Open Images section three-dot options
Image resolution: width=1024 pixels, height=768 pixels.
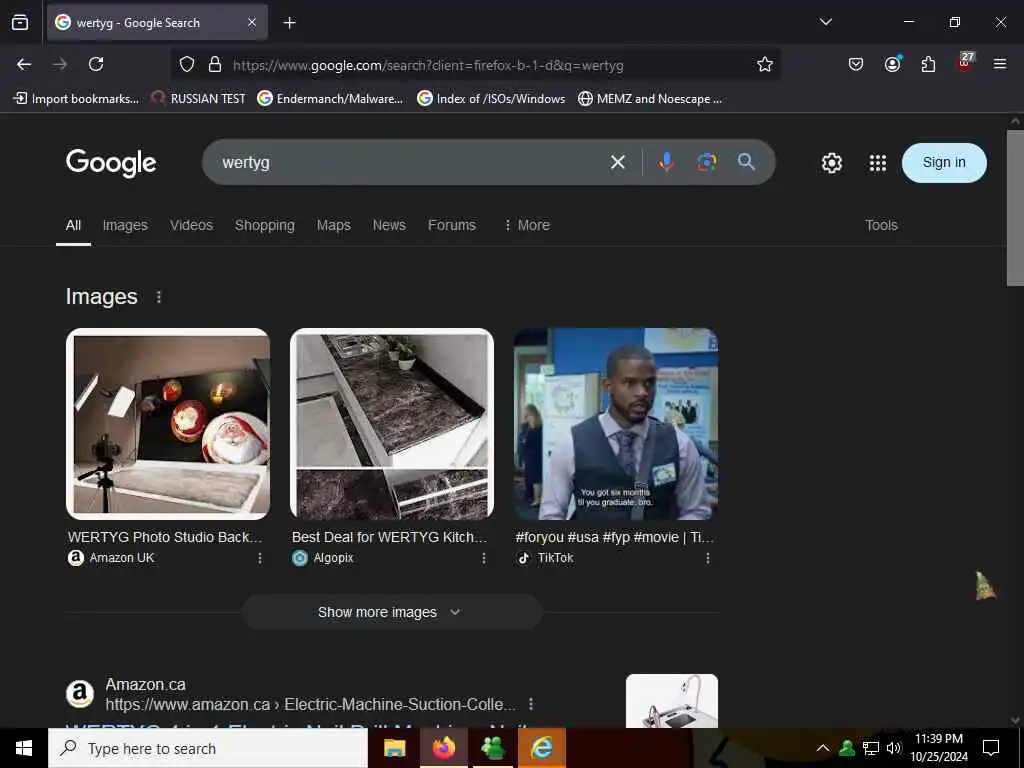(159, 297)
